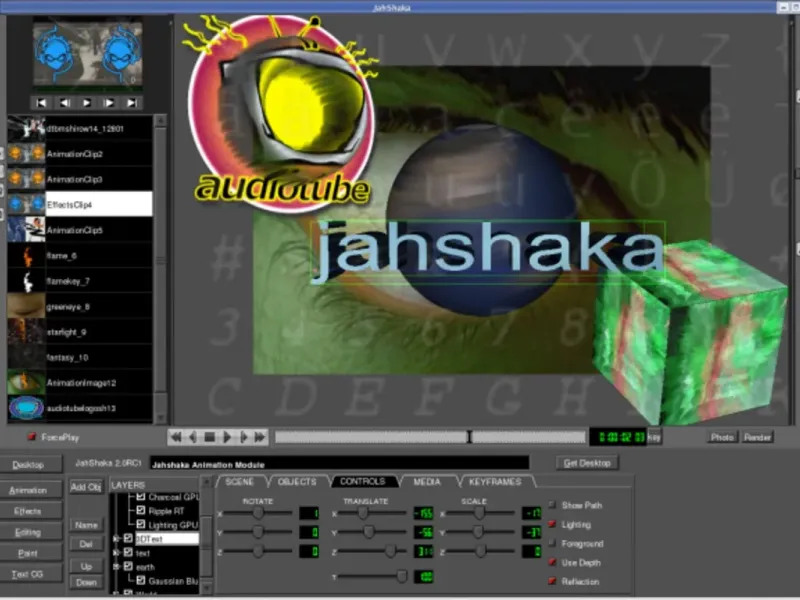800x600 pixels.
Task: Select the starlight_9 clip thumbnail
Action: coord(26,332)
